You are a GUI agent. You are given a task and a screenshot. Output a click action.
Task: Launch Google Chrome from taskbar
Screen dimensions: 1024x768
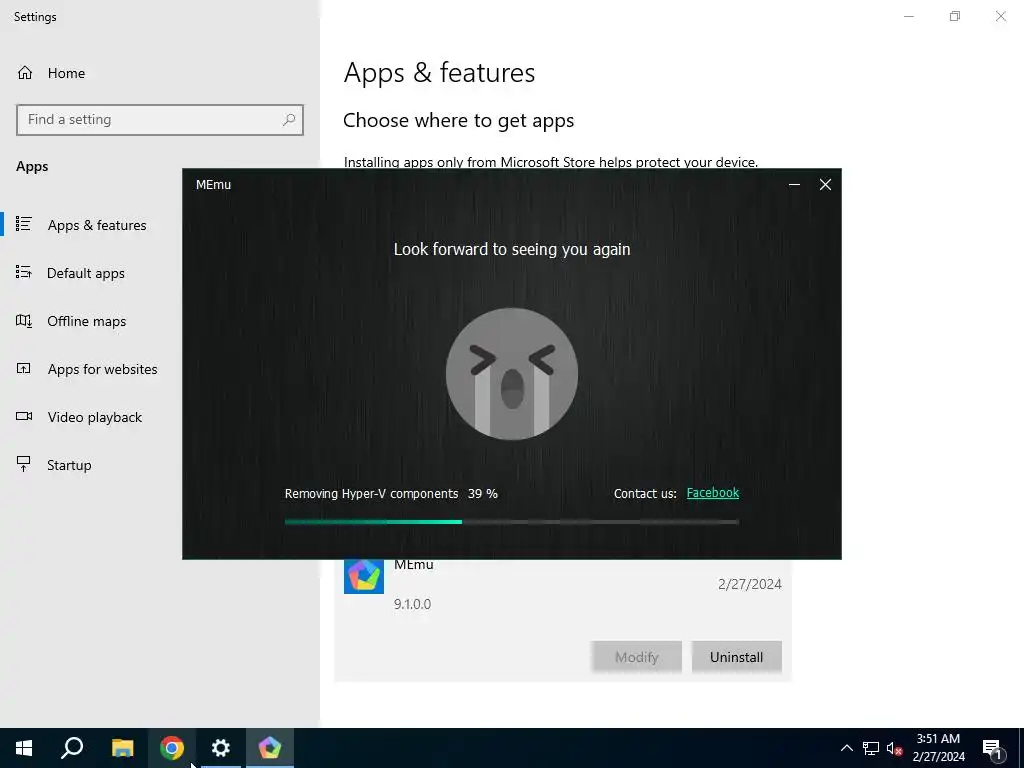coord(172,748)
